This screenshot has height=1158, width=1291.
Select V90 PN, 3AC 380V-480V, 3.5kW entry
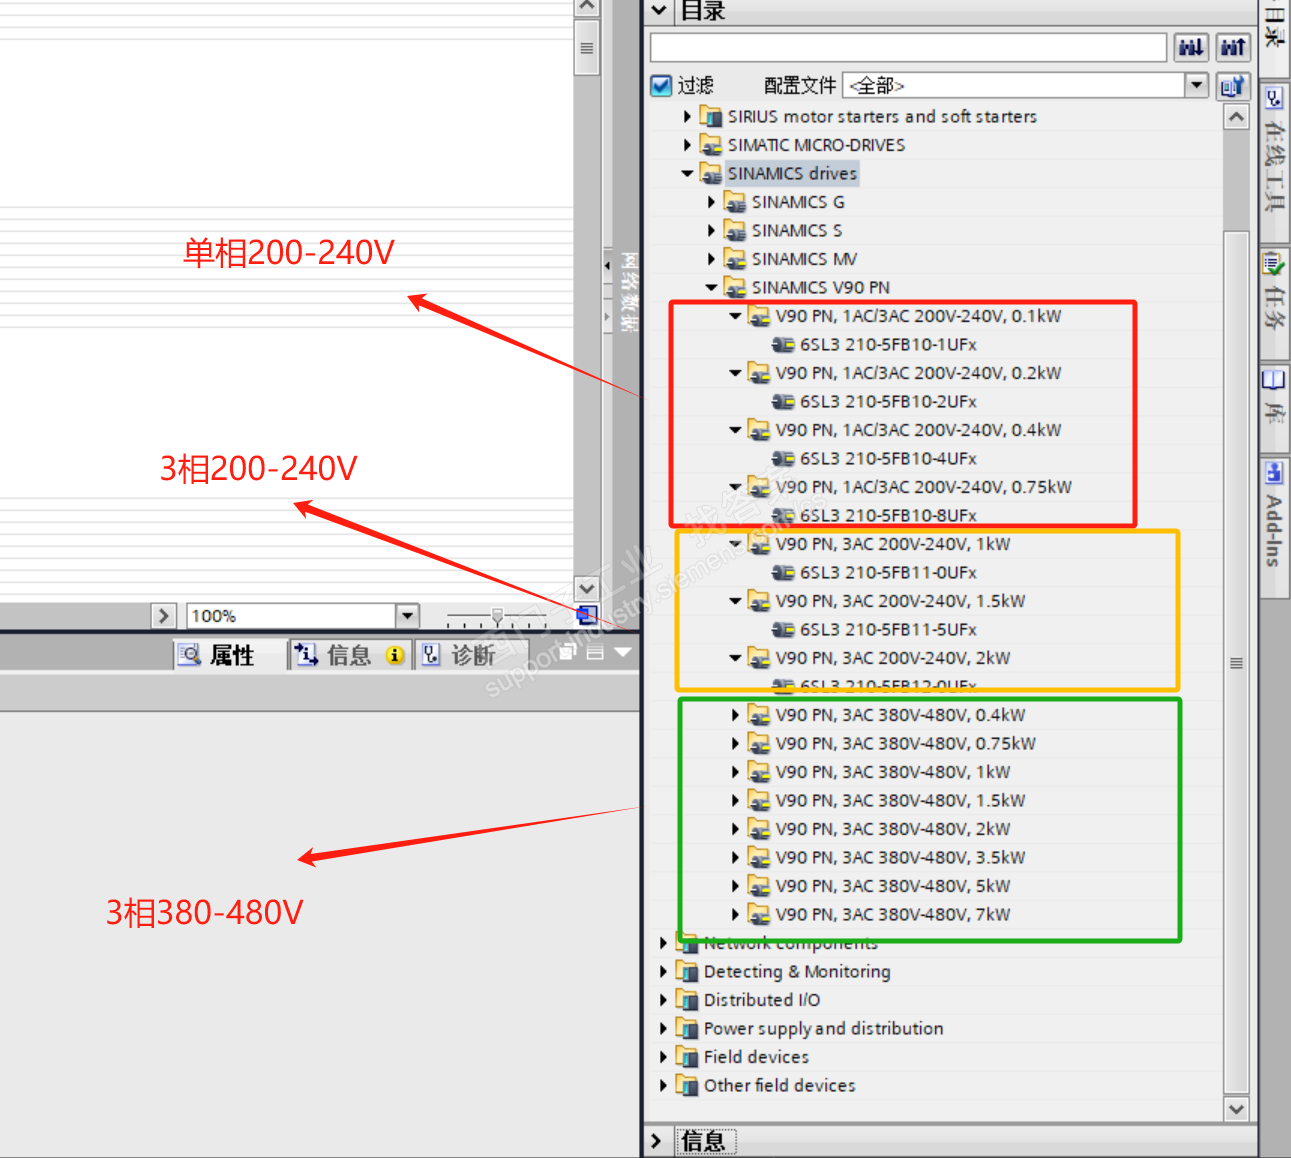tap(901, 857)
